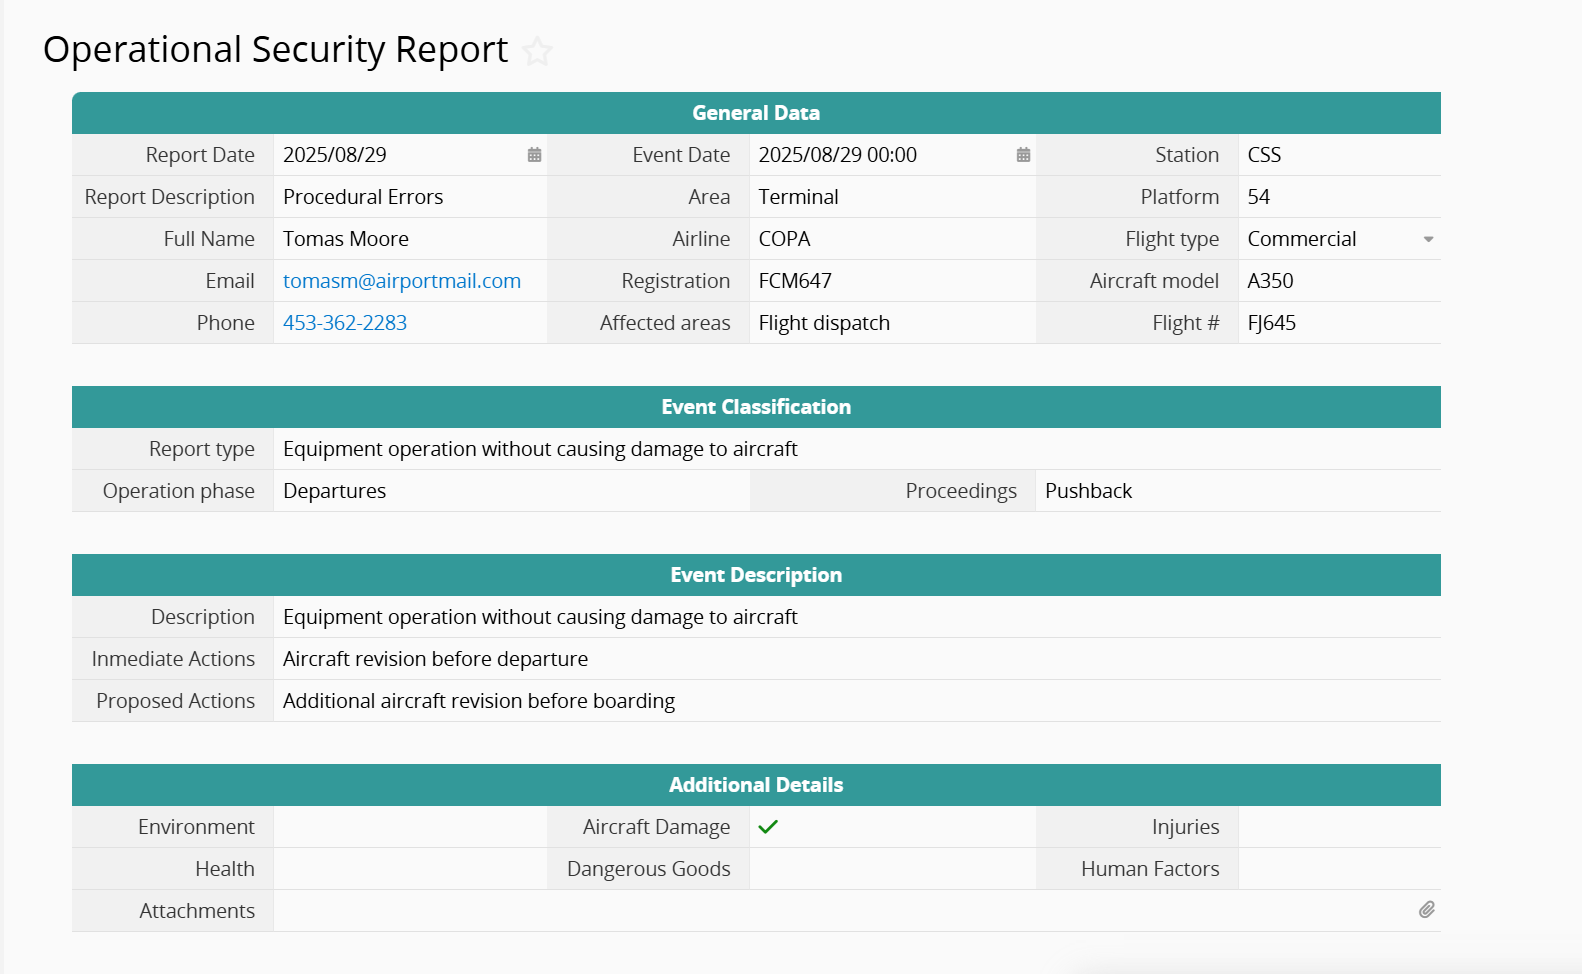Toggle the Aircraft Damage checkmark
The height and width of the screenshot is (974, 1582).
(x=768, y=827)
